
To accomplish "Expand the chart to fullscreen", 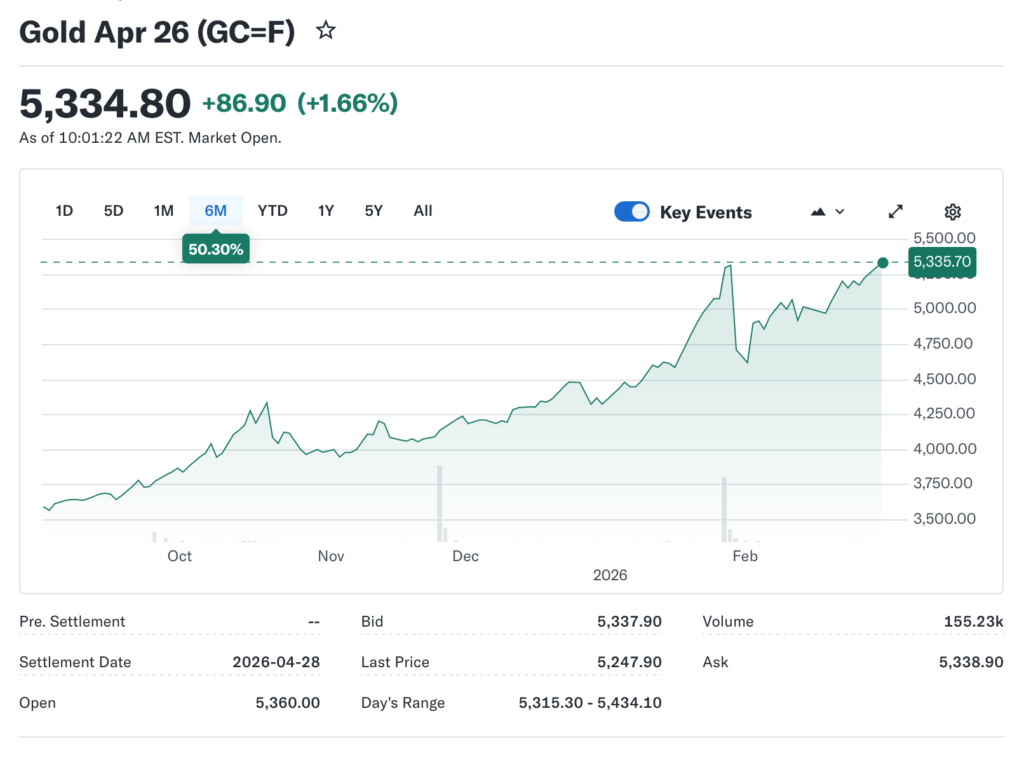I will [x=895, y=211].
